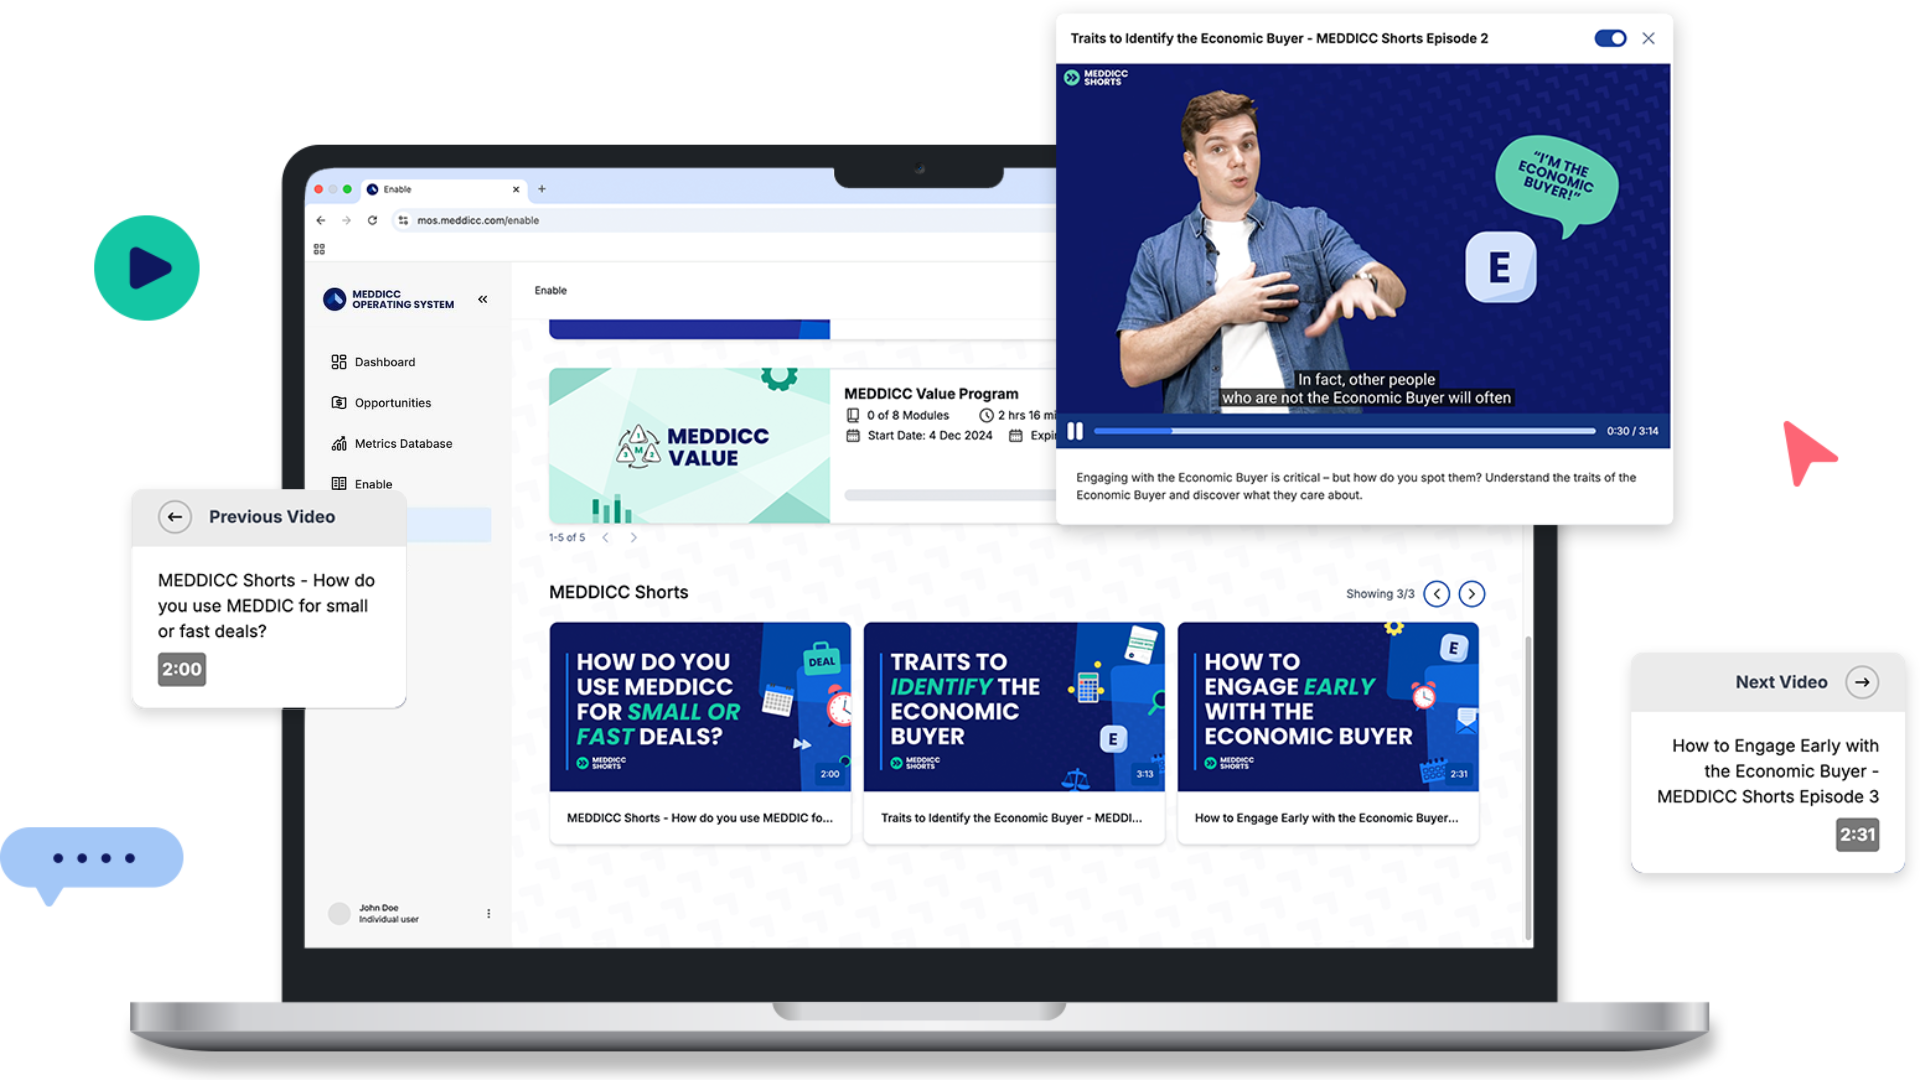Collapse the MEDDICC sidebar with double chevron
This screenshot has height=1080, width=1920.
click(482, 299)
